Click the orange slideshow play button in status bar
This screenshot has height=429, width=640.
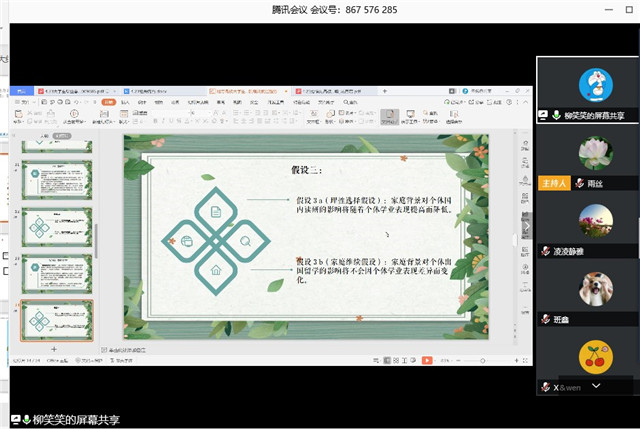[x=428, y=359]
